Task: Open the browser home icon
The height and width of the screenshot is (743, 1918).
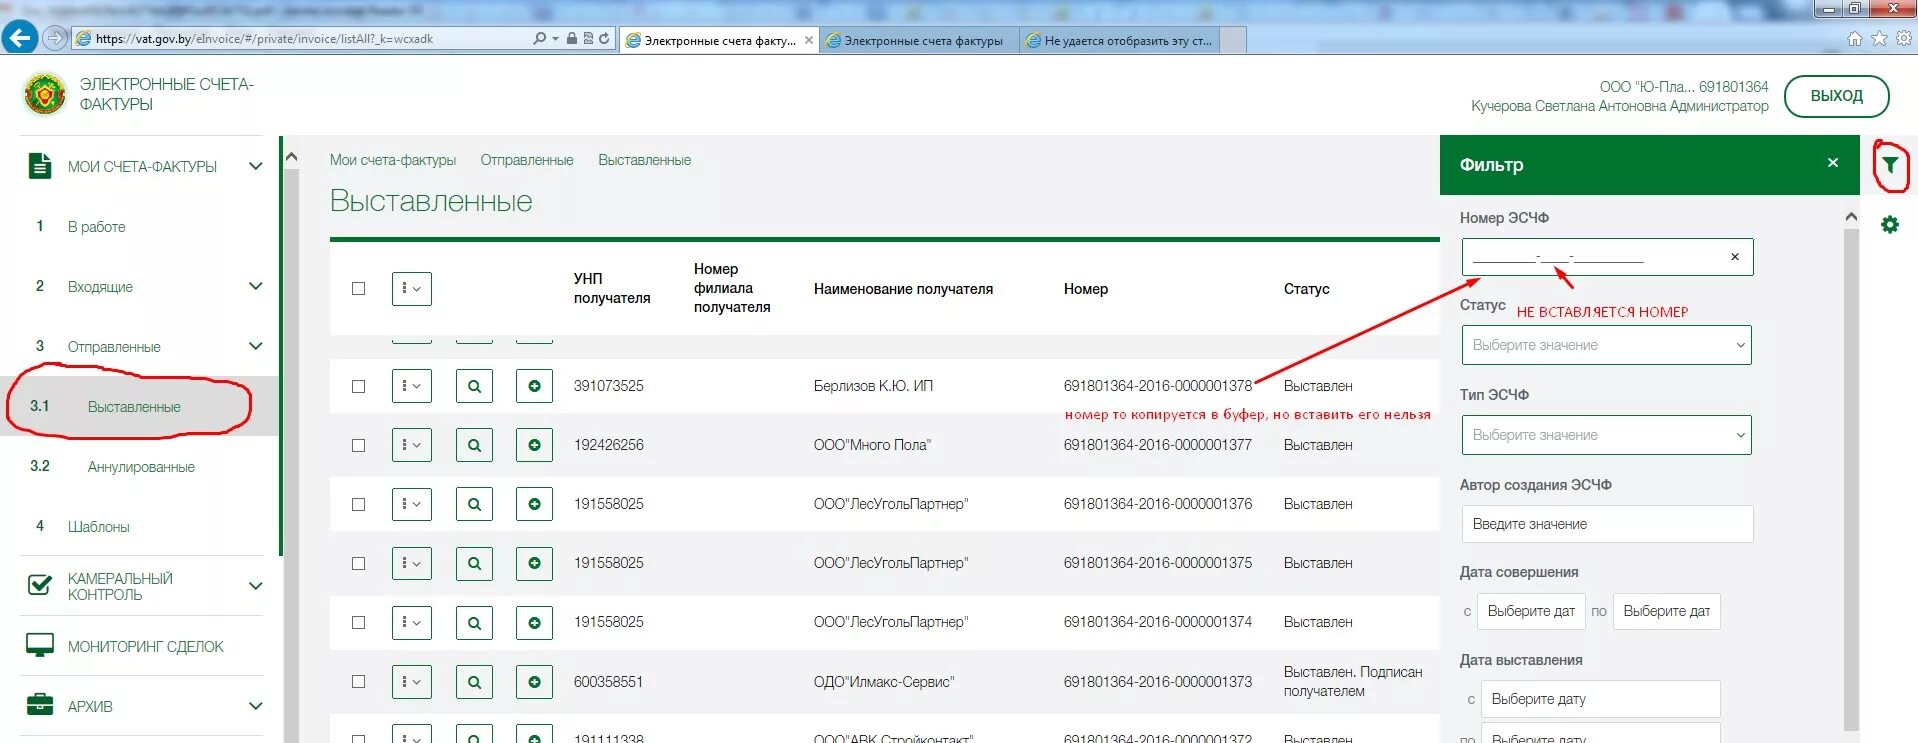Action: pyautogui.click(x=1855, y=38)
